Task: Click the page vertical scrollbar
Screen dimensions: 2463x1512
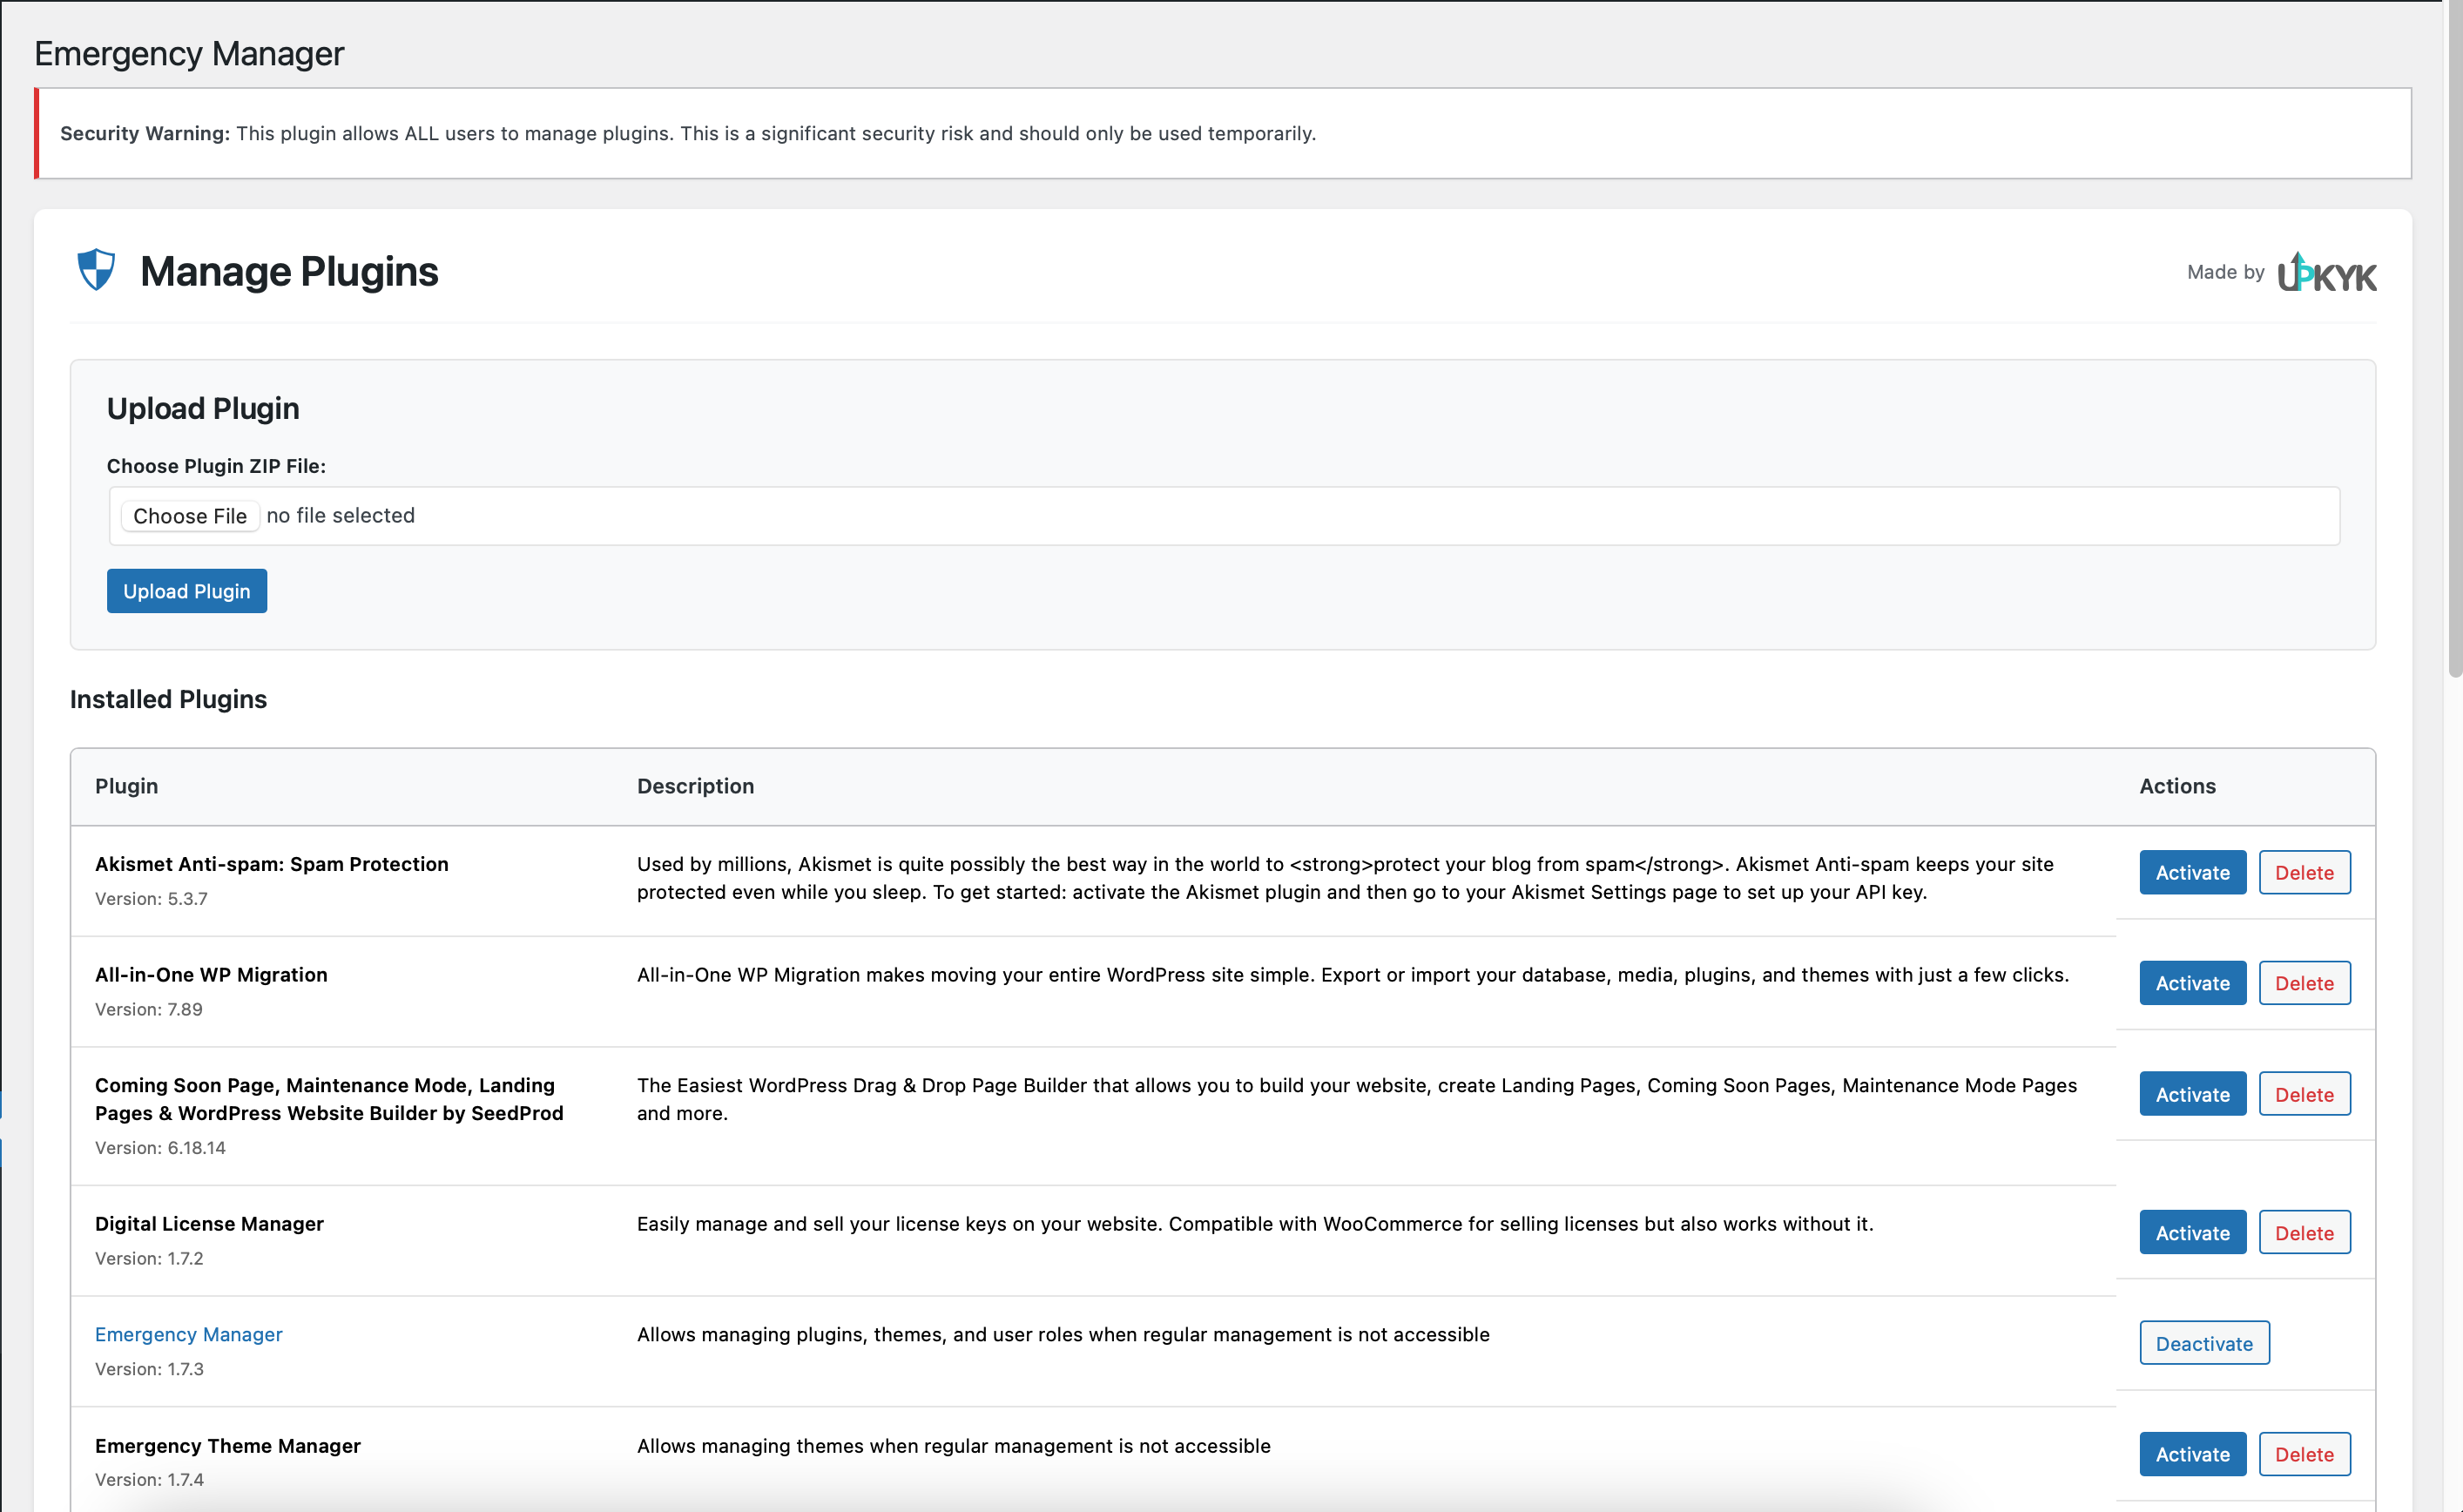Action: (x=2454, y=340)
